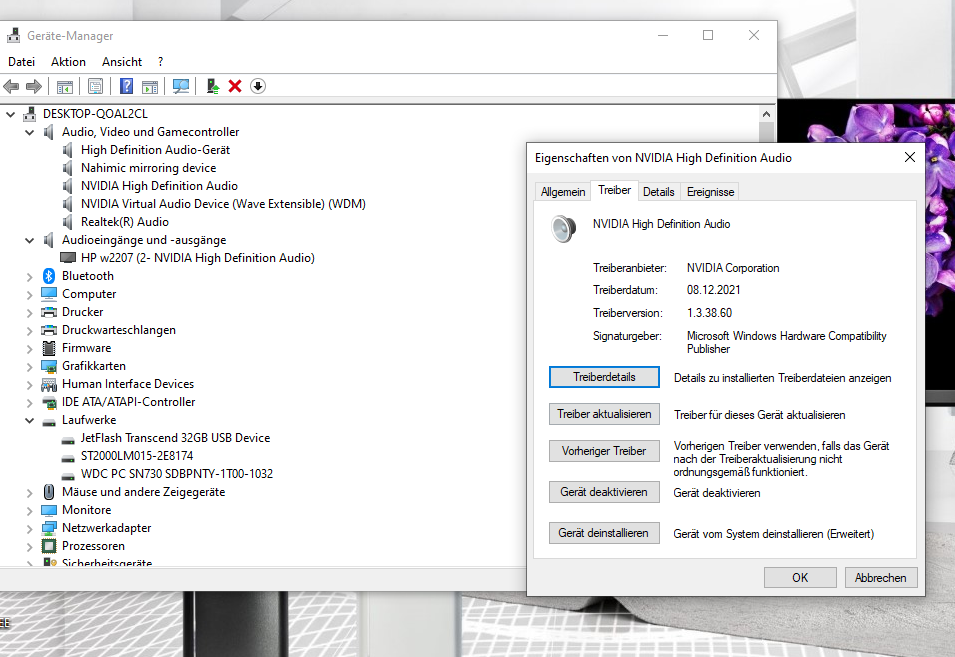Click the Gerät deinstallieren button
The width and height of the screenshot is (955, 657).
click(x=604, y=533)
